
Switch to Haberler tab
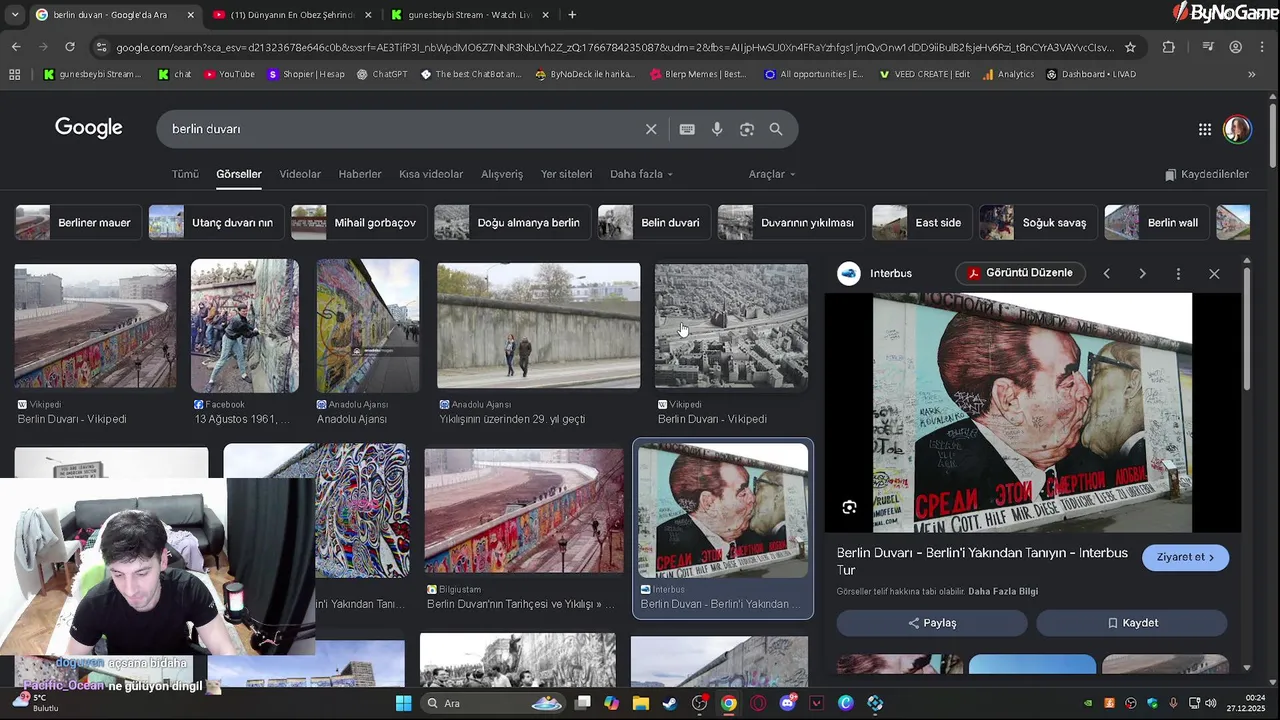click(x=360, y=174)
